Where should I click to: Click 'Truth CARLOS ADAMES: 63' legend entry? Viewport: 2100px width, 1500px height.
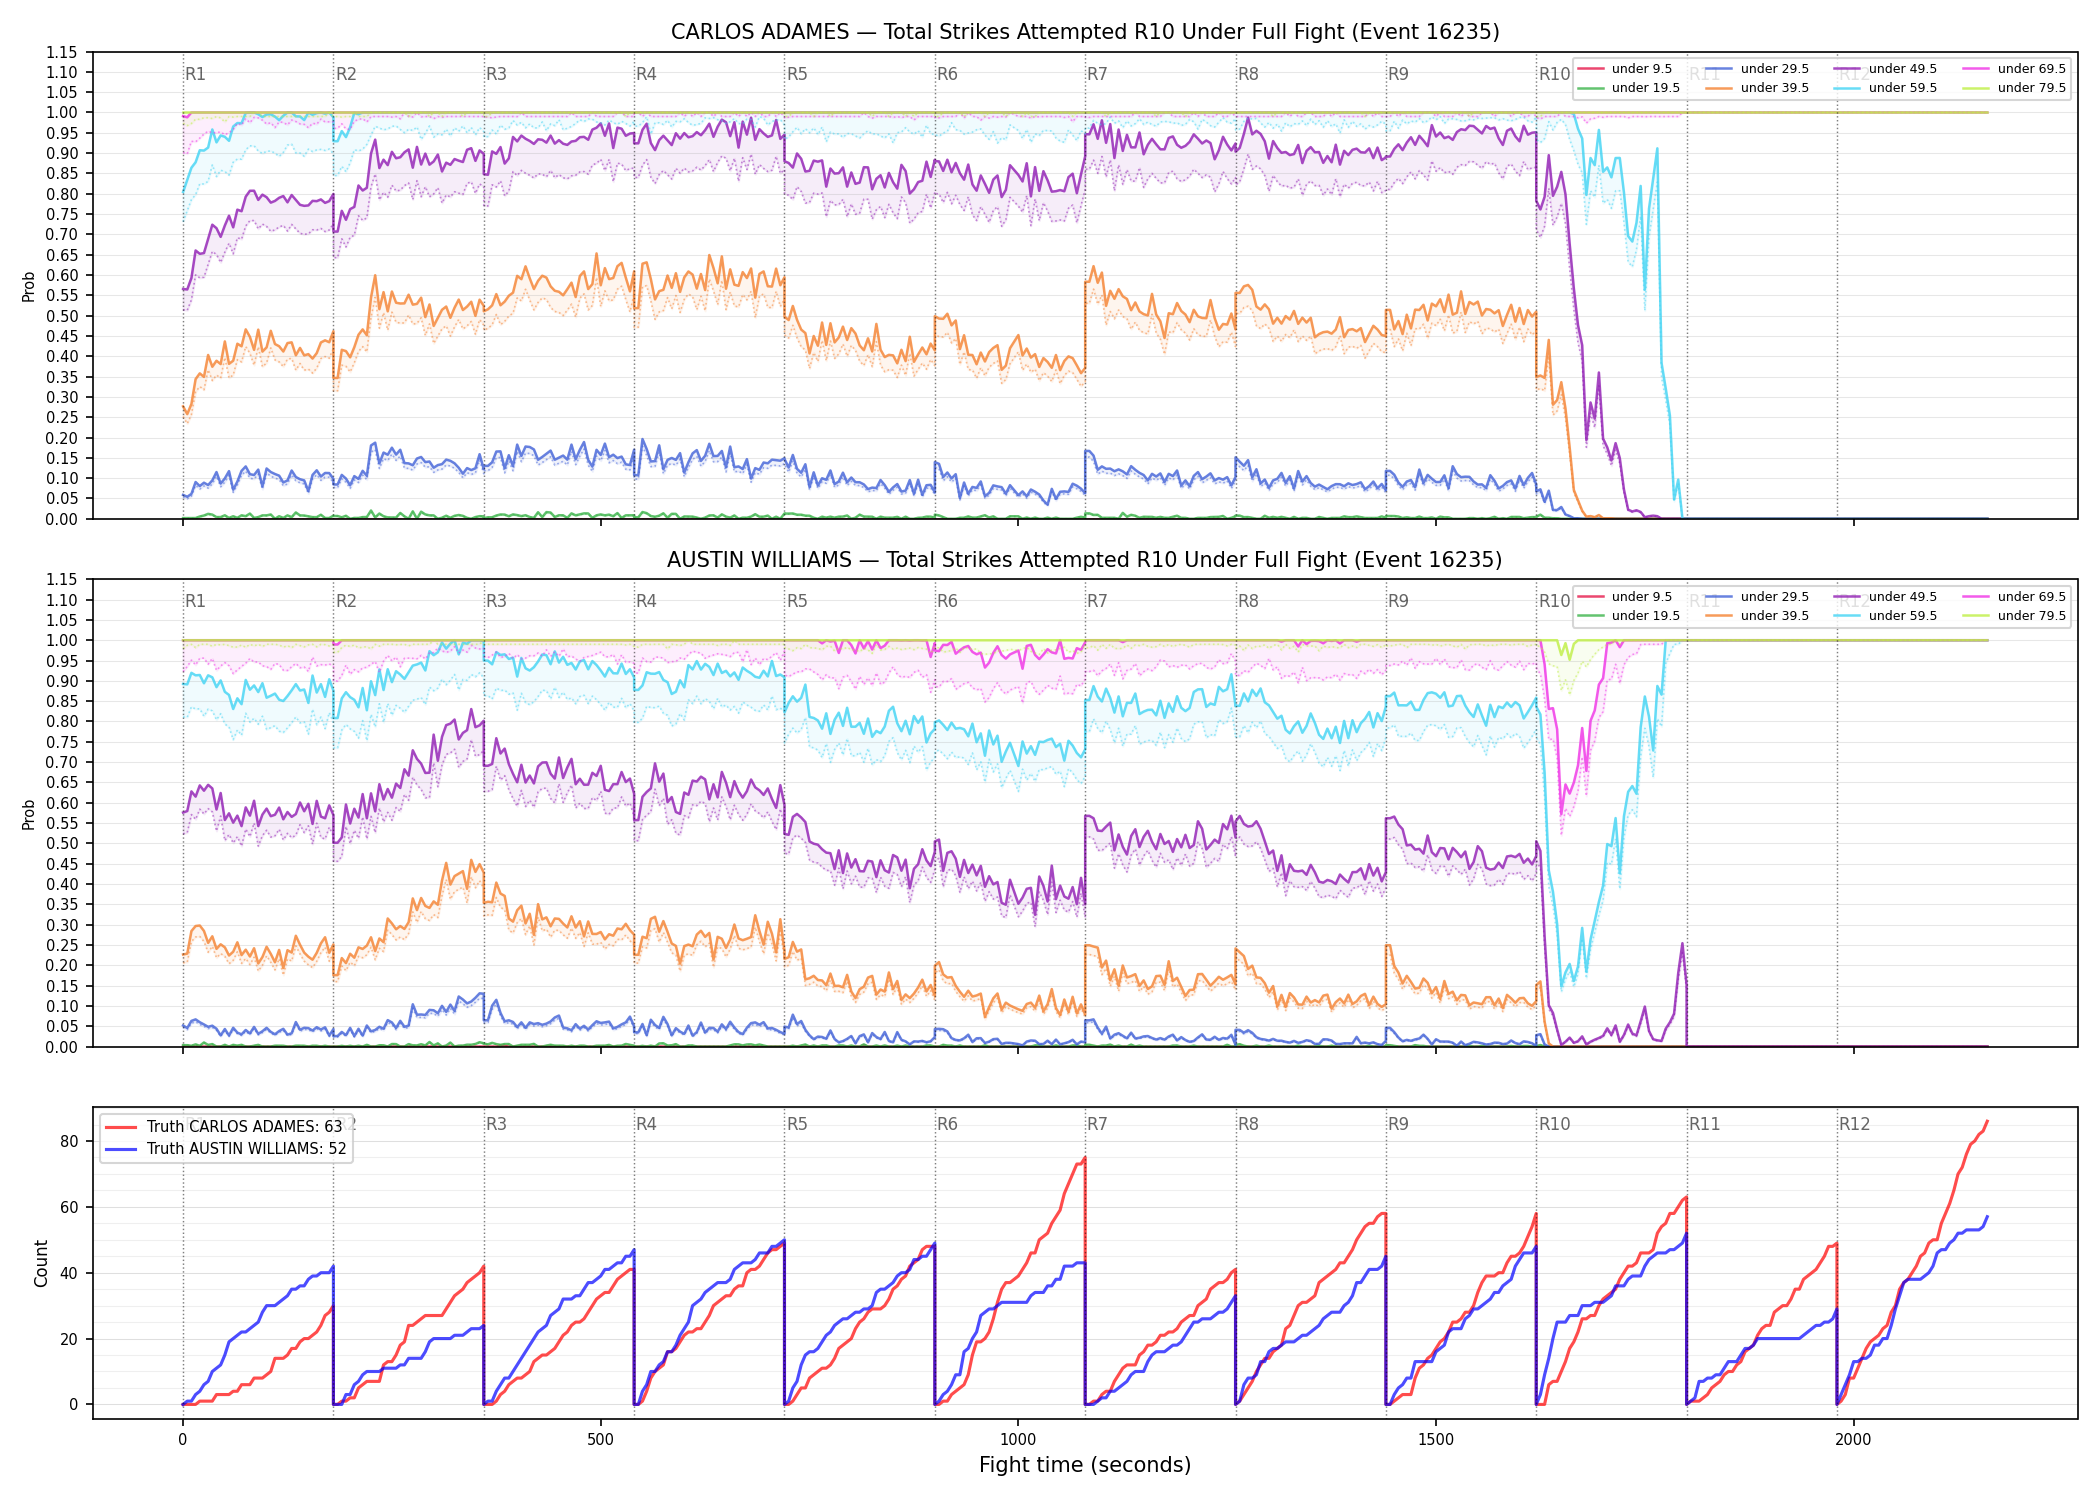tap(225, 1126)
